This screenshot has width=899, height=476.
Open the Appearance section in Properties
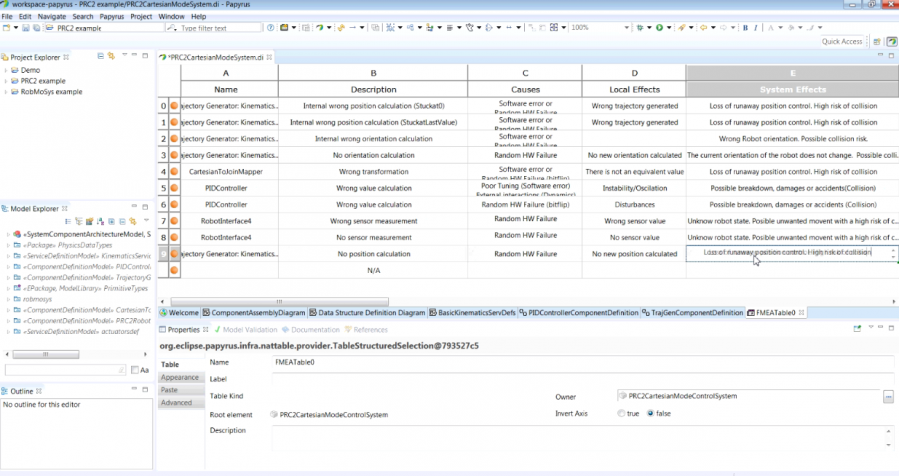click(180, 377)
